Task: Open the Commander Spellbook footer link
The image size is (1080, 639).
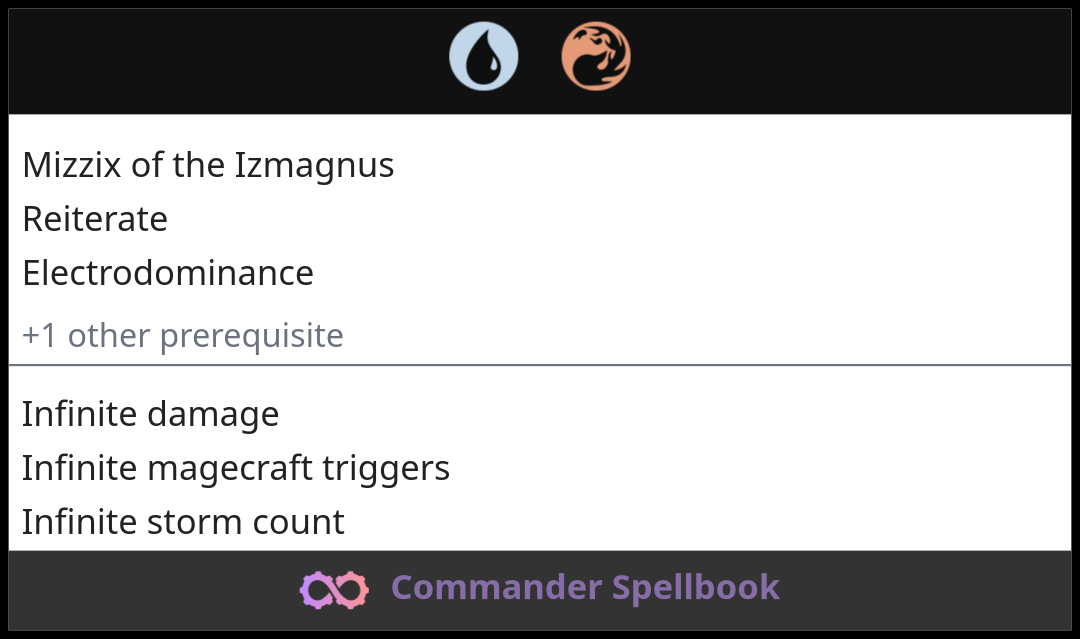Action: point(584,588)
